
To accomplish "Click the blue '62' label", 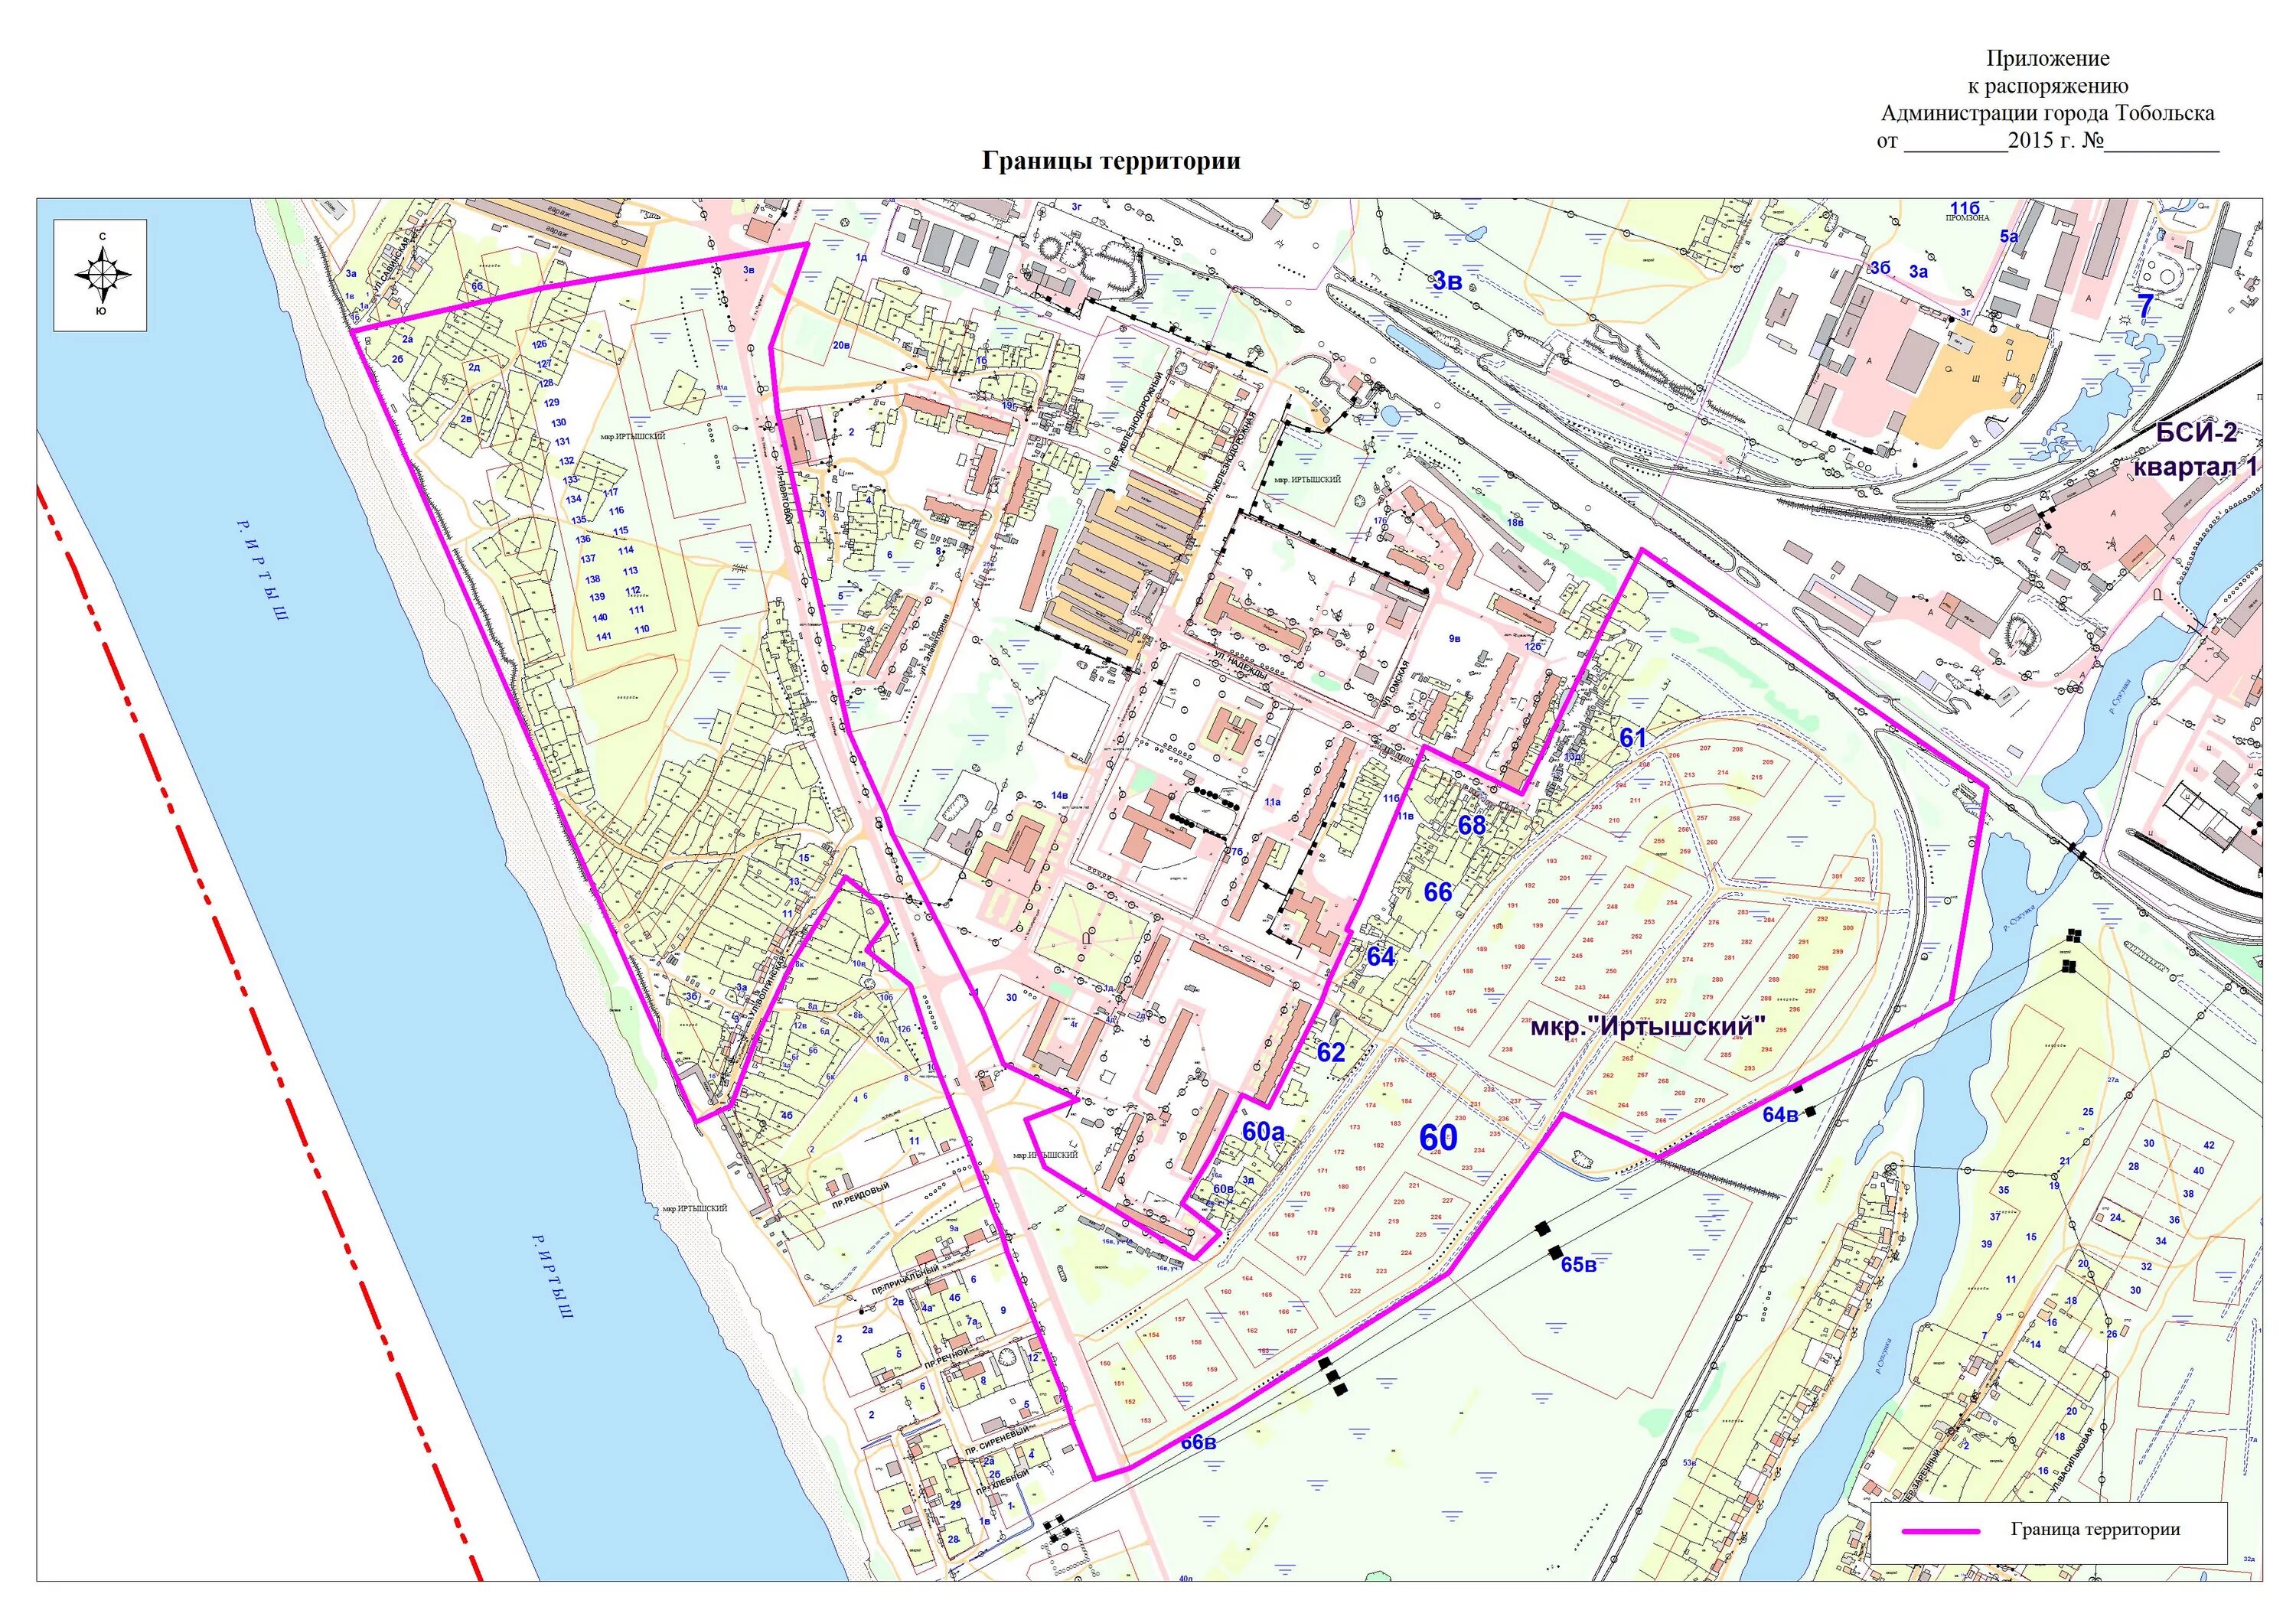I will (1330, 1053).
